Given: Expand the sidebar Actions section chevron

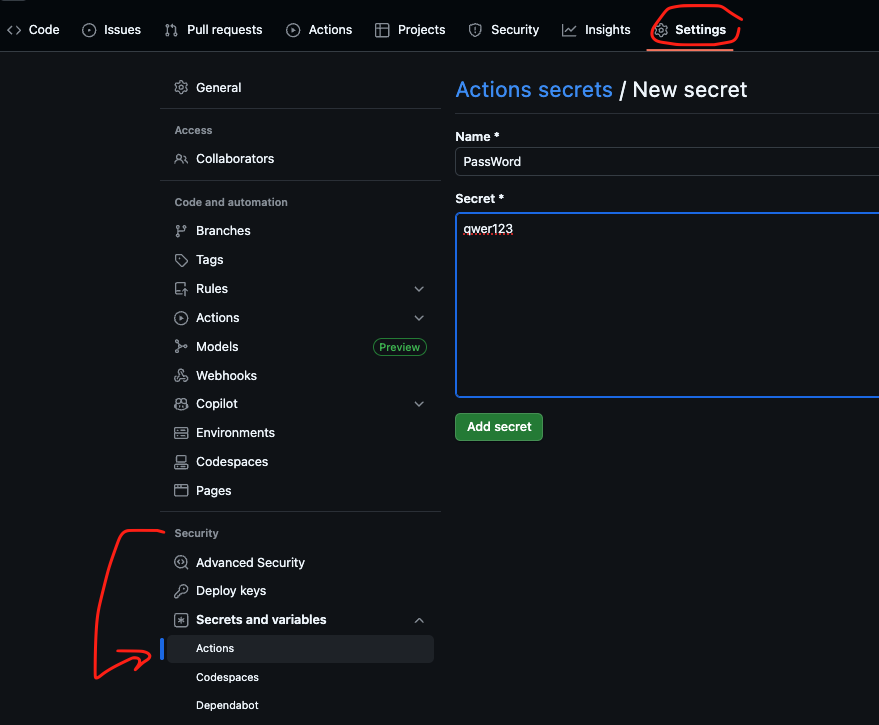Looking at the screenshot, I should 419,318.
